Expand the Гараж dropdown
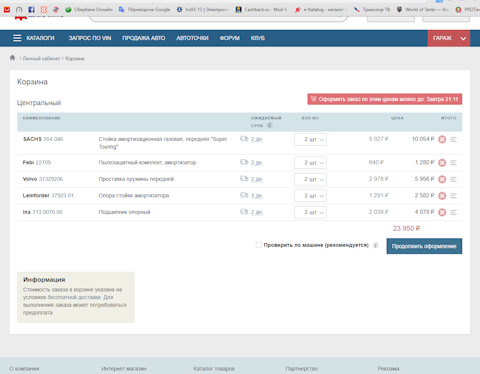The height and width of the screenshot is (374, 480). pyautogui.click(x=449, y=38)
